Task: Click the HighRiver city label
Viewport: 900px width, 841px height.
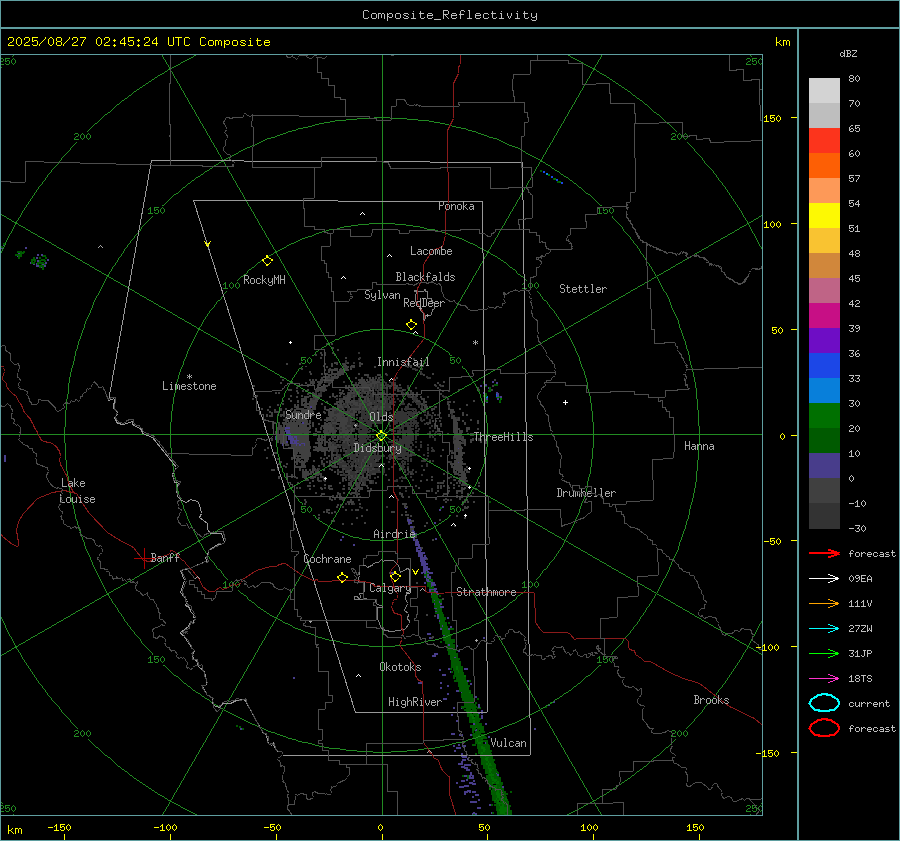Action: (x=415, y=702)
